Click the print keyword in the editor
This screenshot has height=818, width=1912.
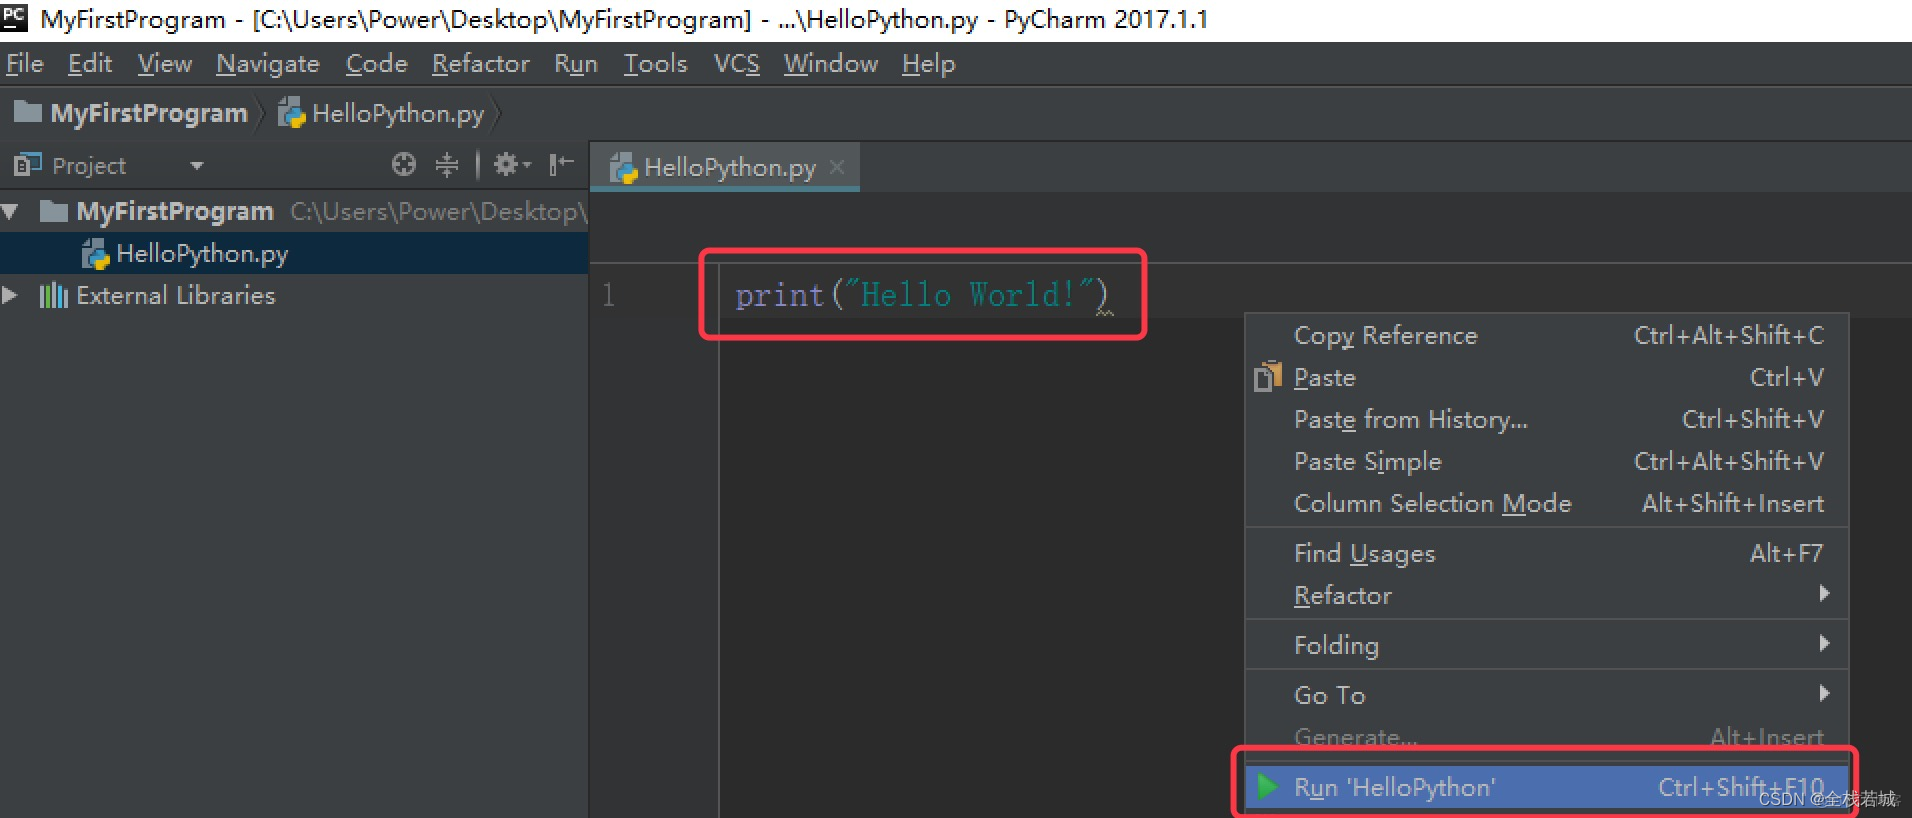(779, 295)
